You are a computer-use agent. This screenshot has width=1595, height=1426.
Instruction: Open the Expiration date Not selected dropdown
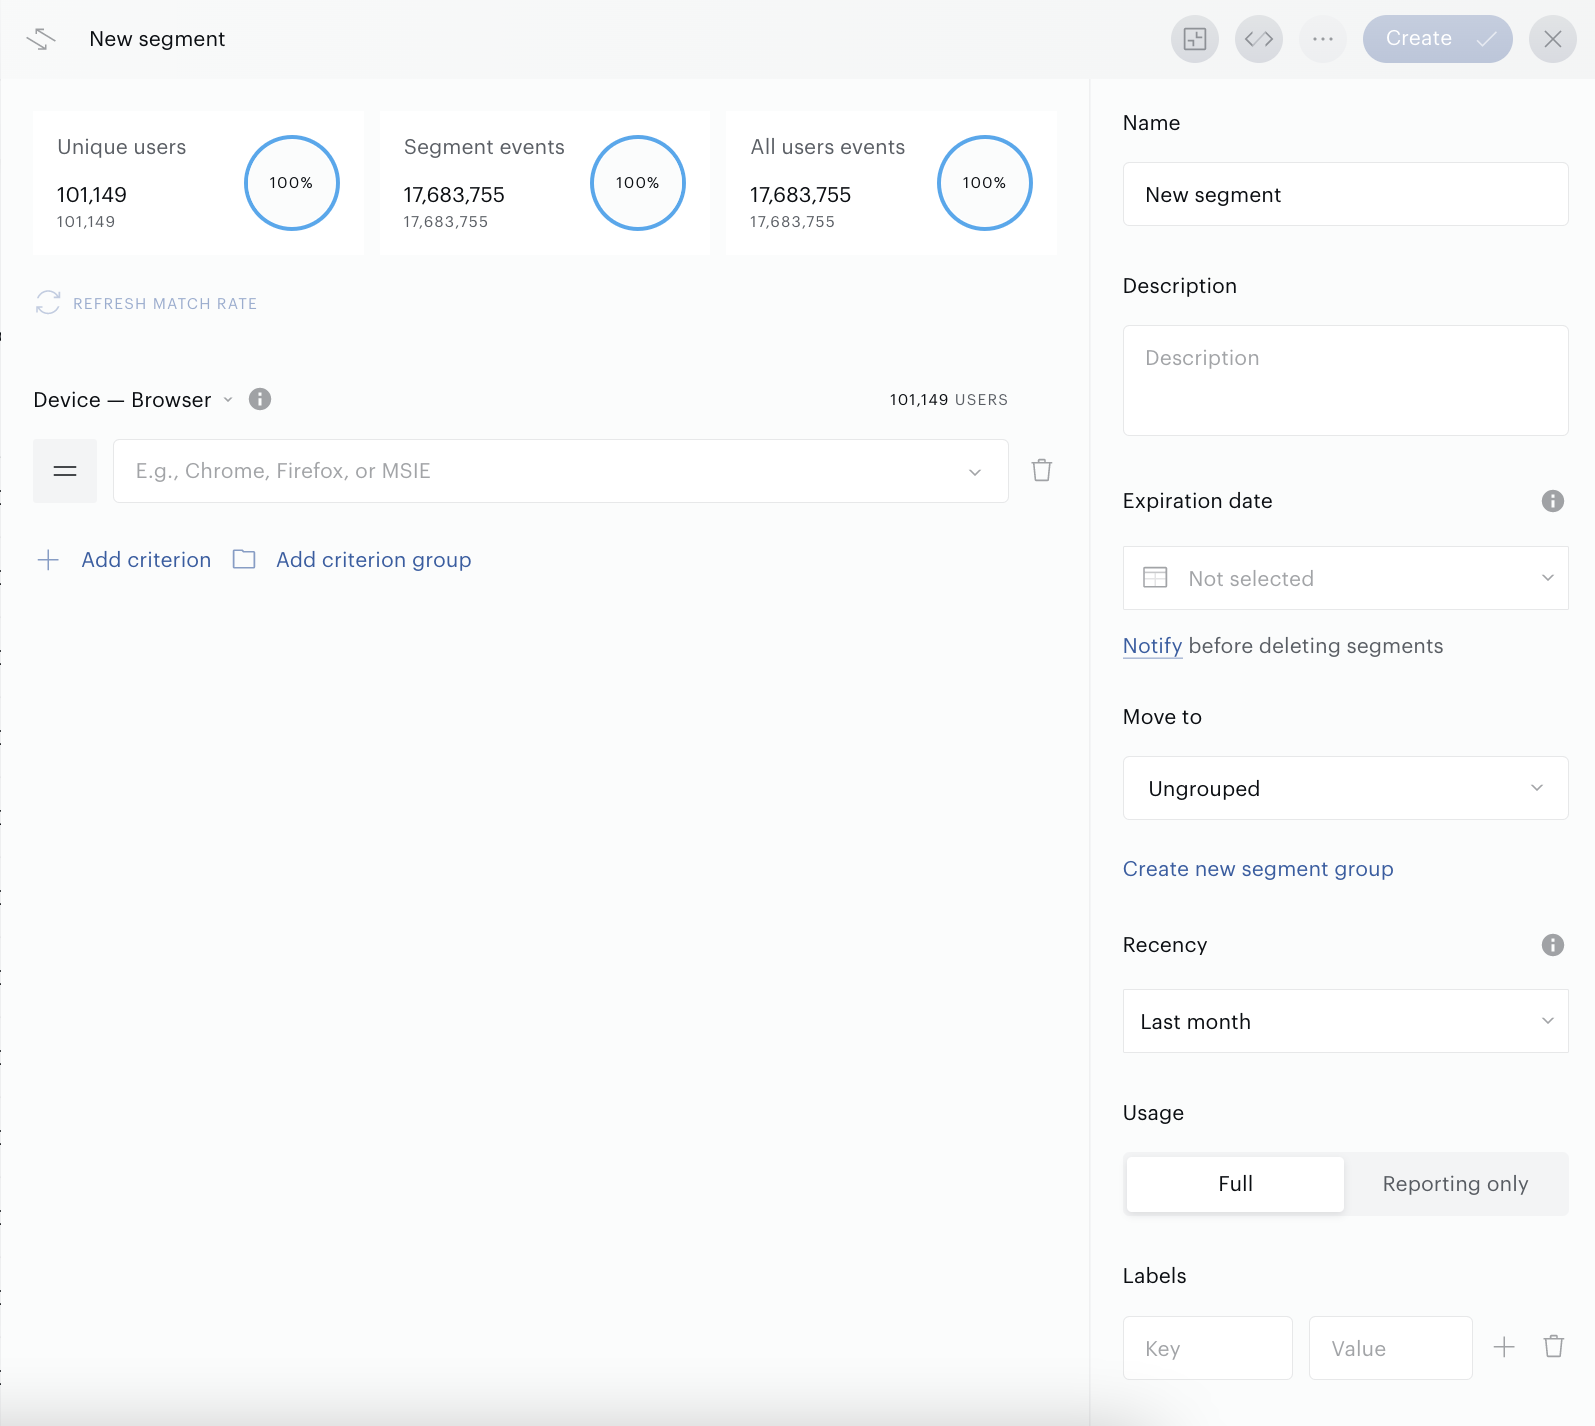(1346, 578)
